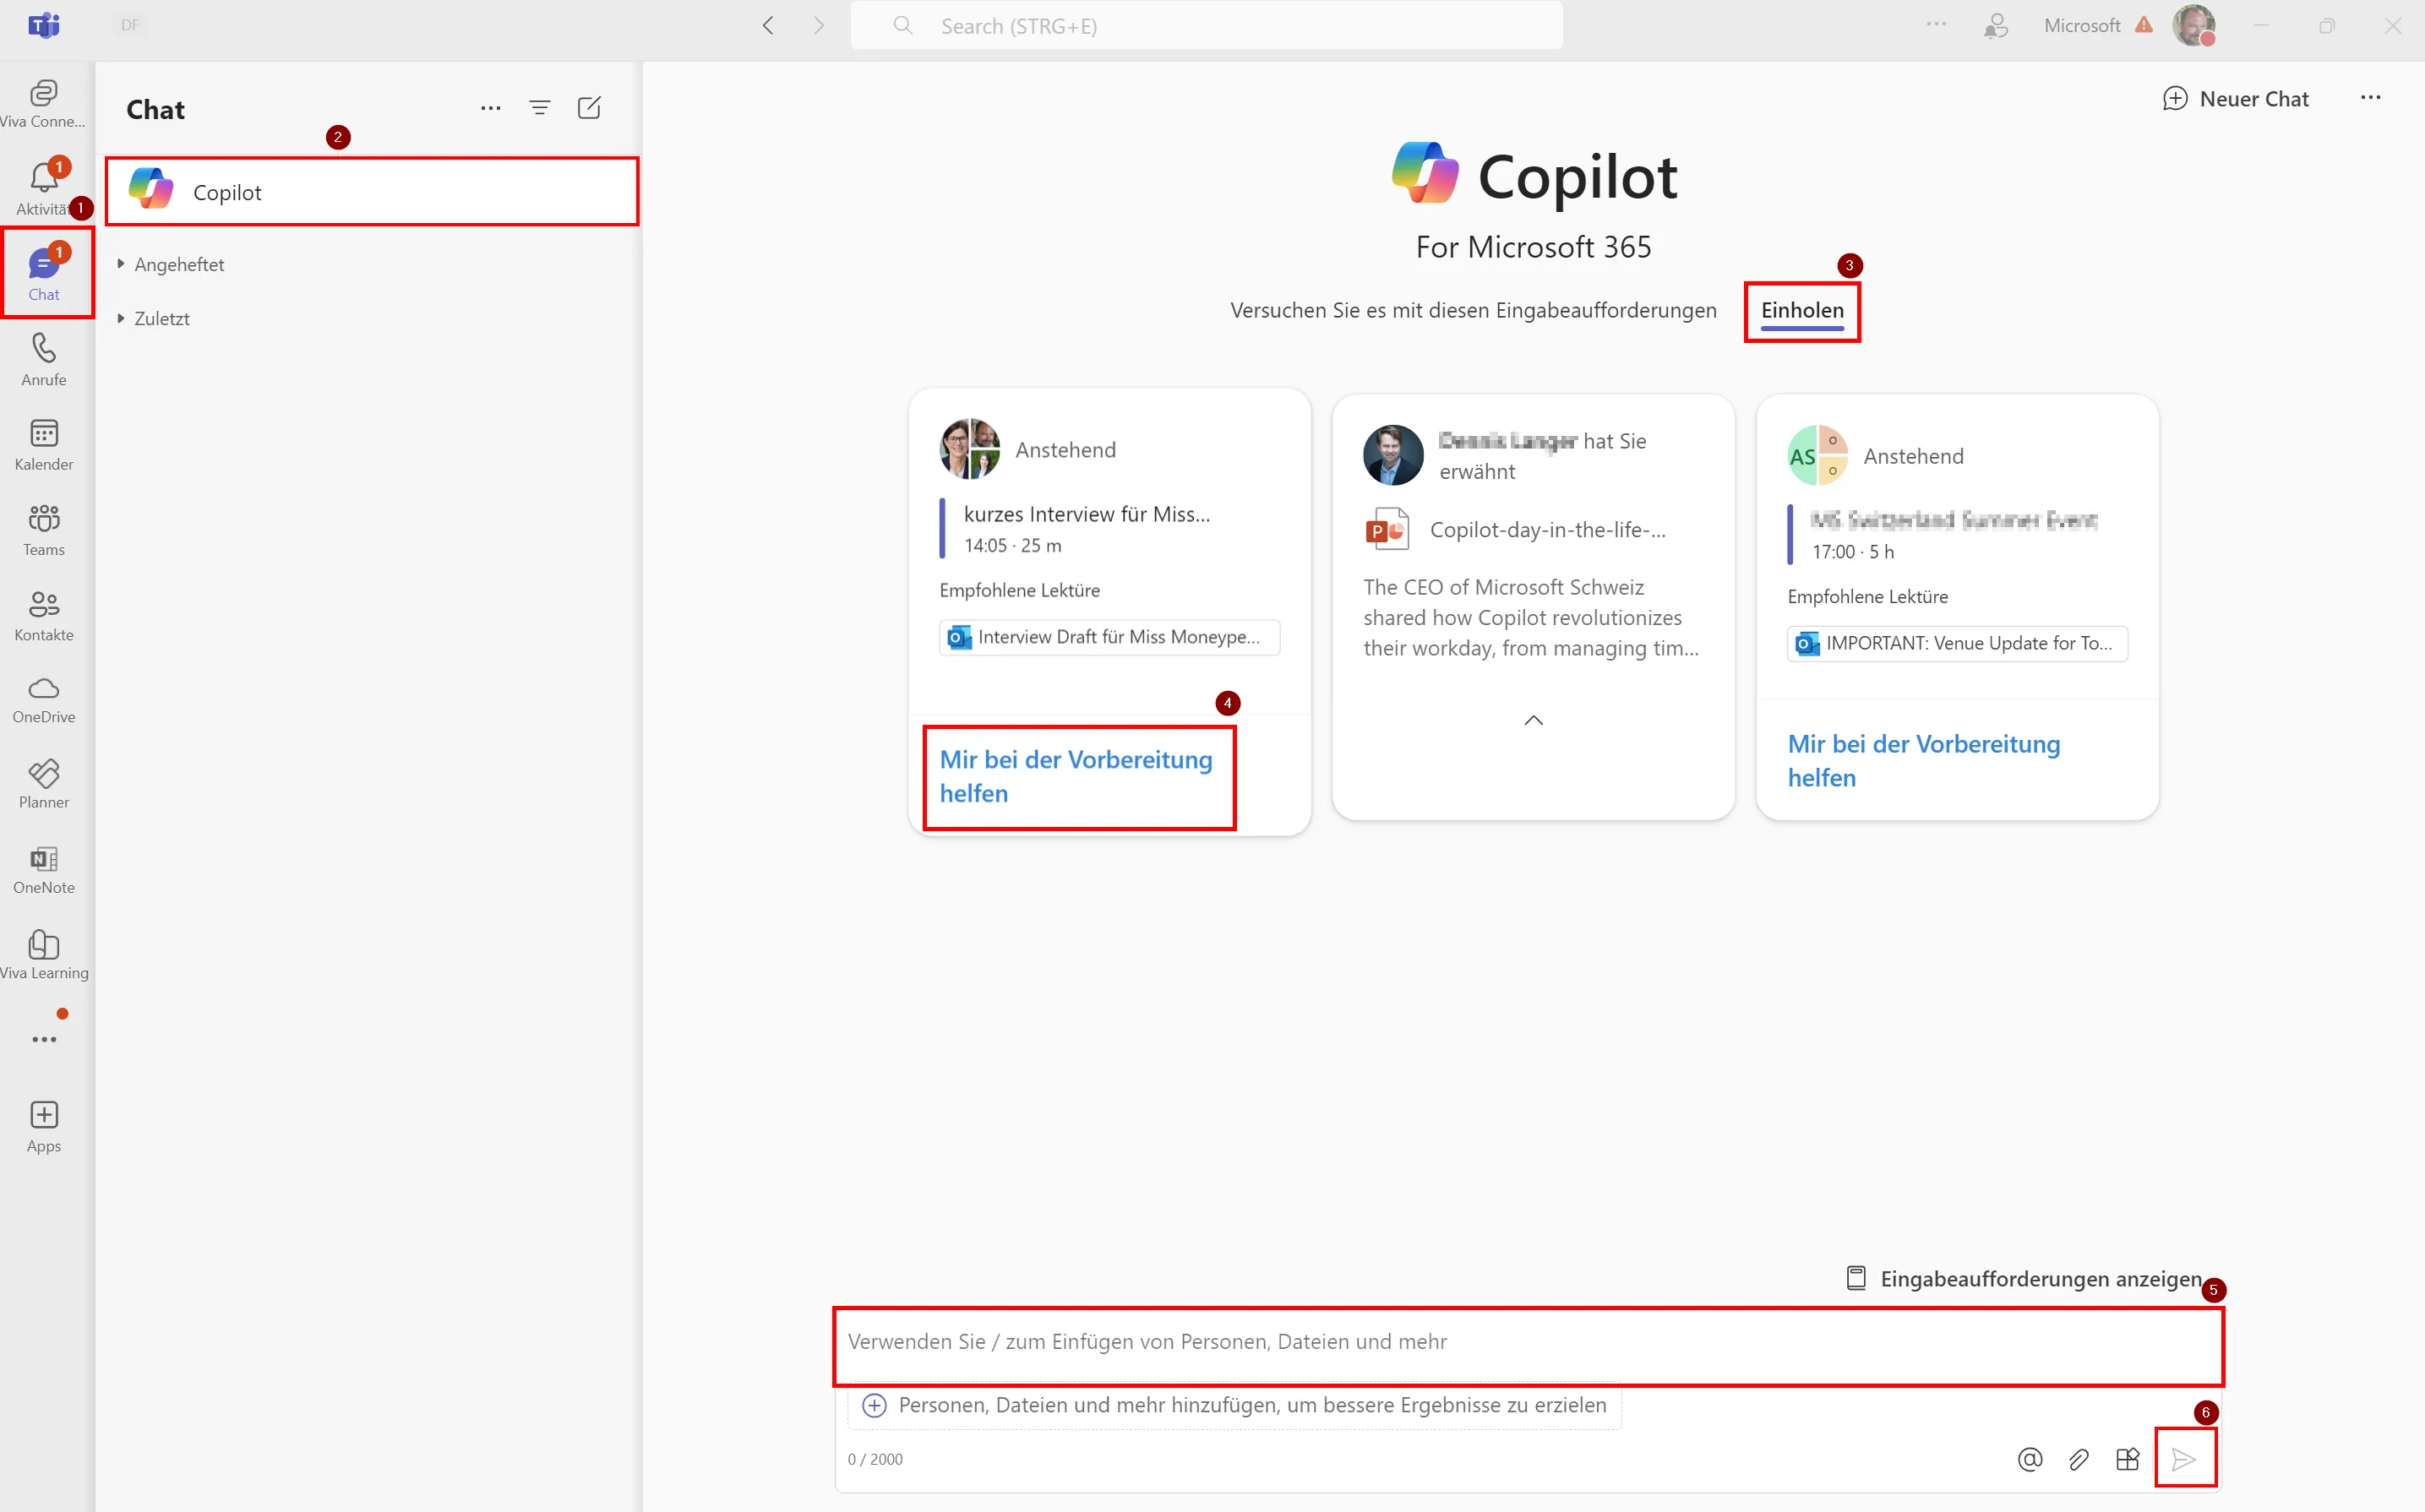
Task: Open the Aktivität notifications icon
Action: click(x=43, y=183)
